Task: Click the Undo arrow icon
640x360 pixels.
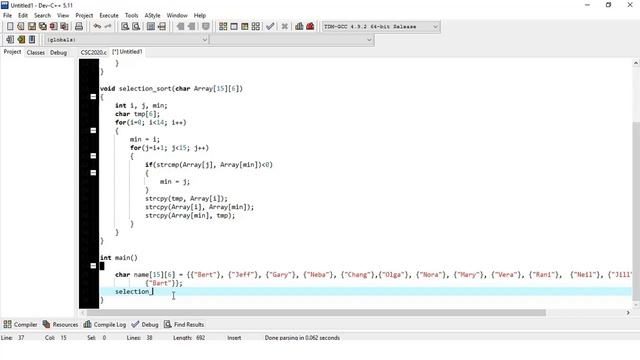Action: pyautogui.click(x=97, y=27)
